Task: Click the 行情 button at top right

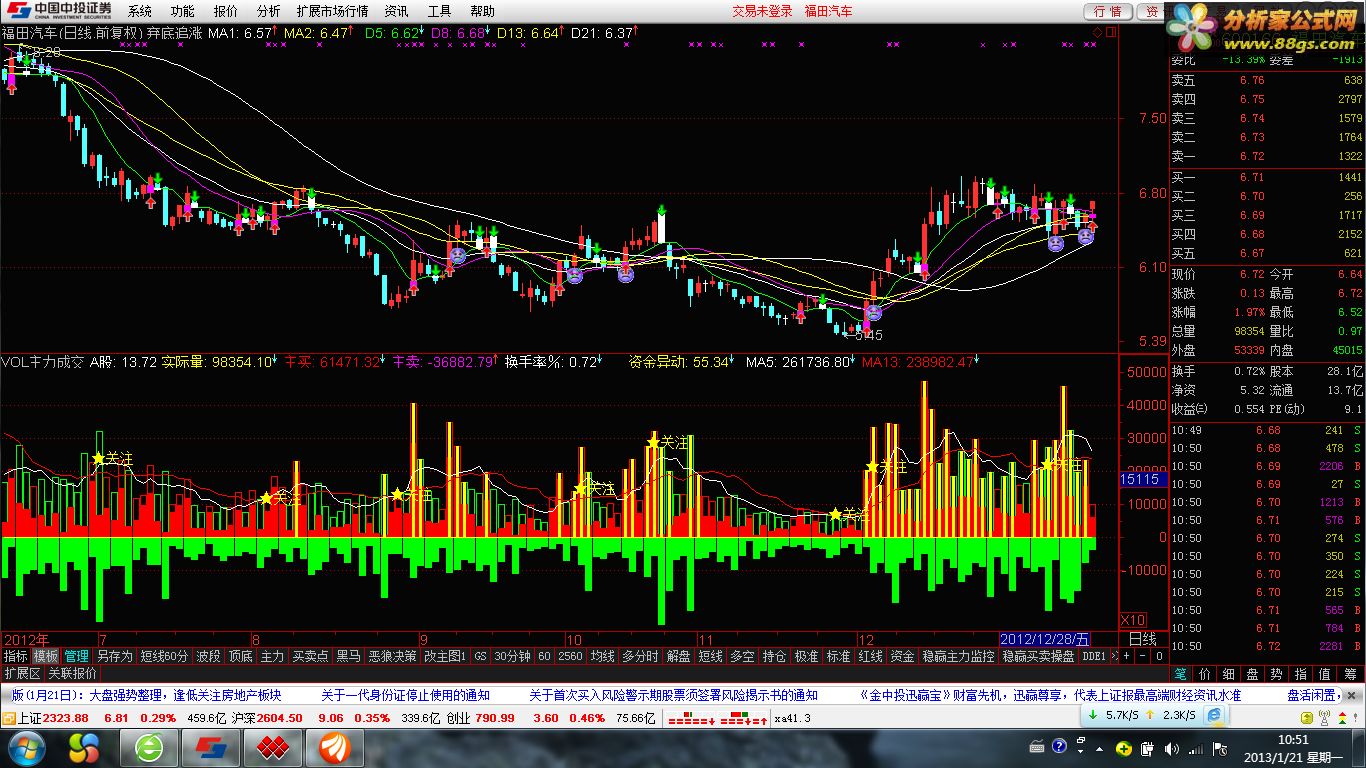Action: pyautogui.click(x=1108, y=11)
